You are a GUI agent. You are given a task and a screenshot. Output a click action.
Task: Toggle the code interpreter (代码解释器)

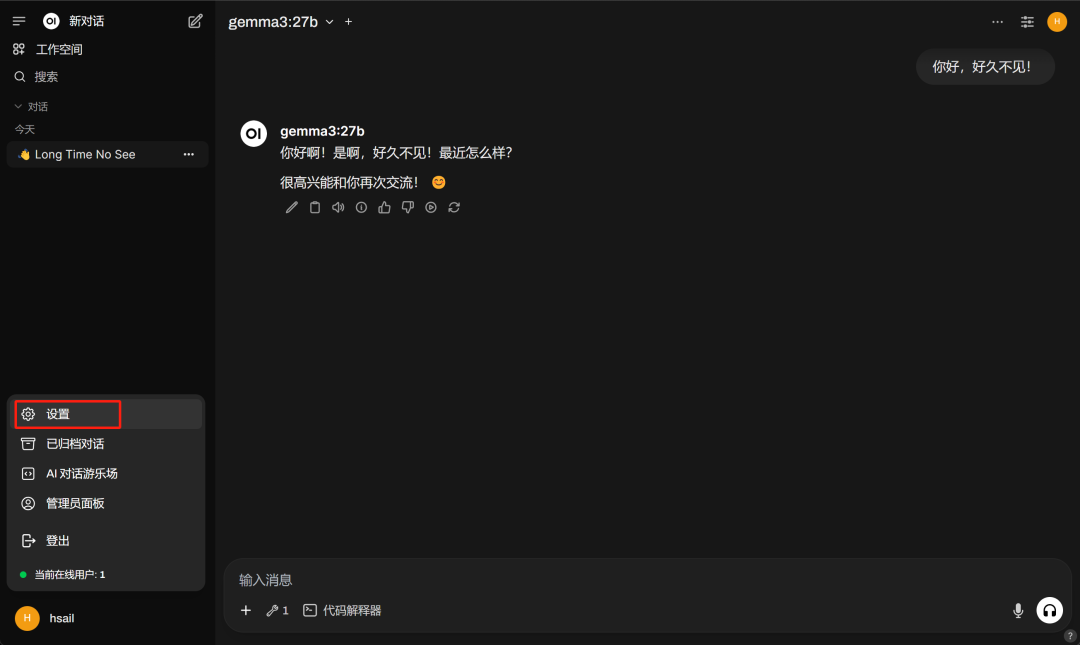(x=342, y=611)
